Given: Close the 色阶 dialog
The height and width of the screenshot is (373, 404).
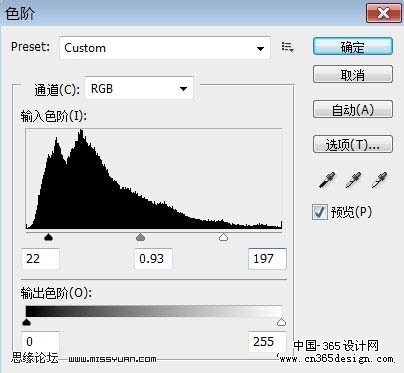Looking at the screenshot, I should click(384, 13).
